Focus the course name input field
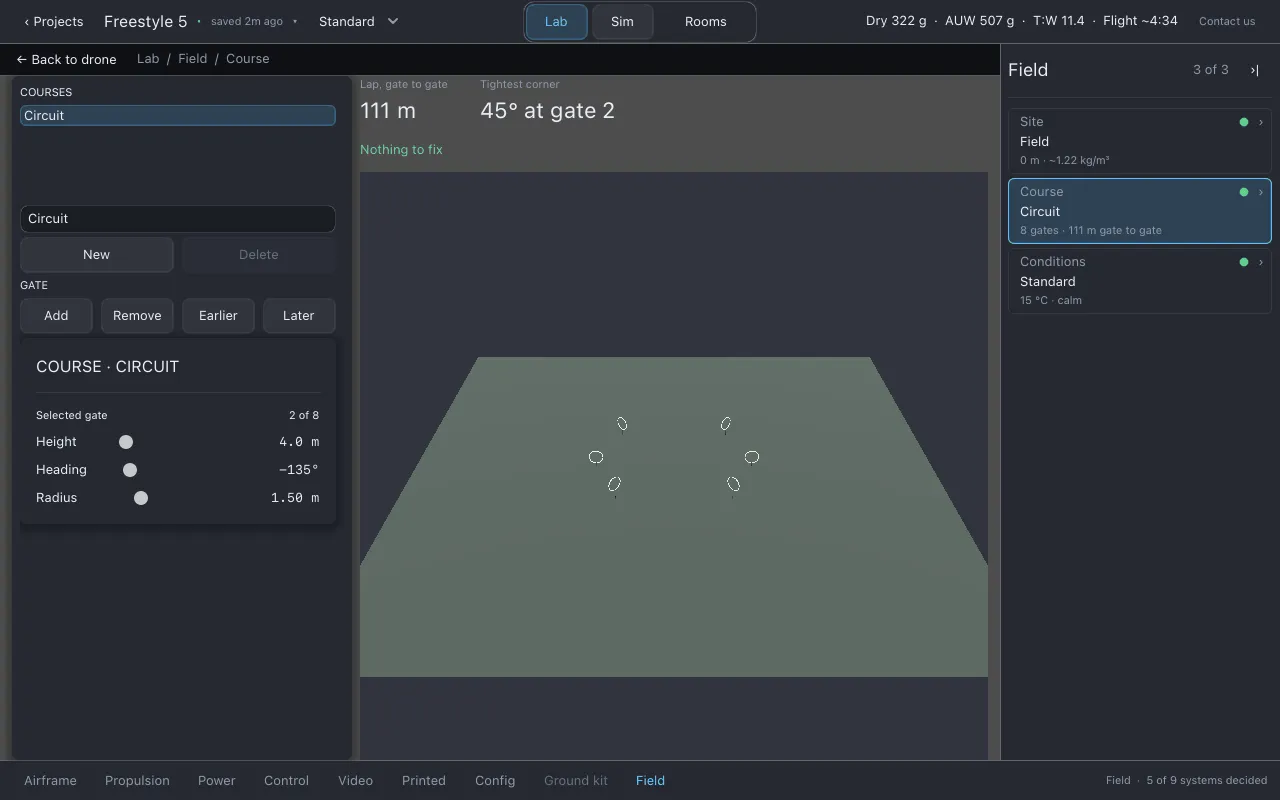Viewport: 1280px width, 800px height. [178, 219]
